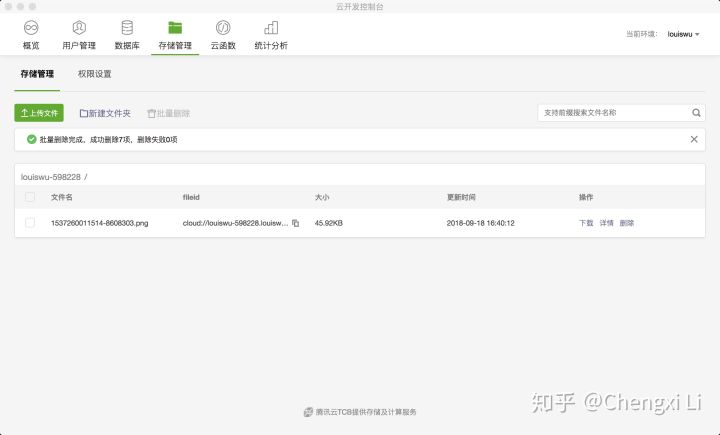
Task: Copy the fileid with the copy icon
Action: coord(296,223)
